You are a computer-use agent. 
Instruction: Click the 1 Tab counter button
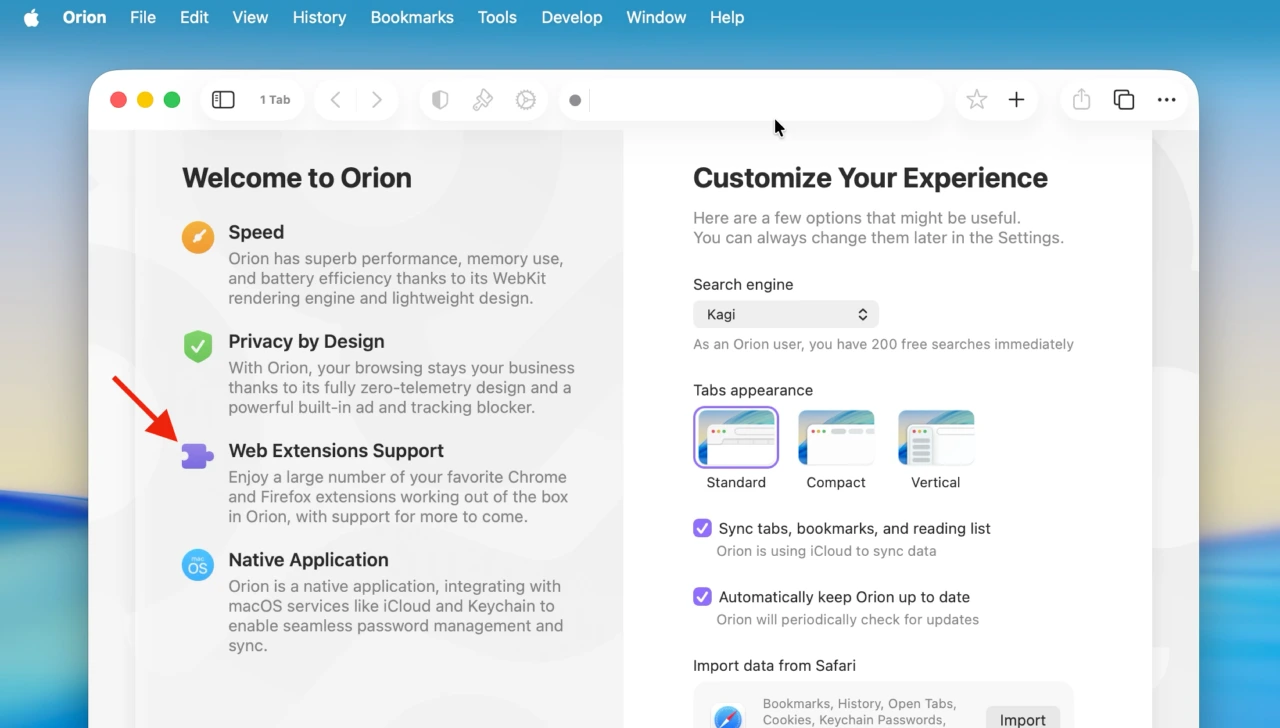tap(275, 99)
